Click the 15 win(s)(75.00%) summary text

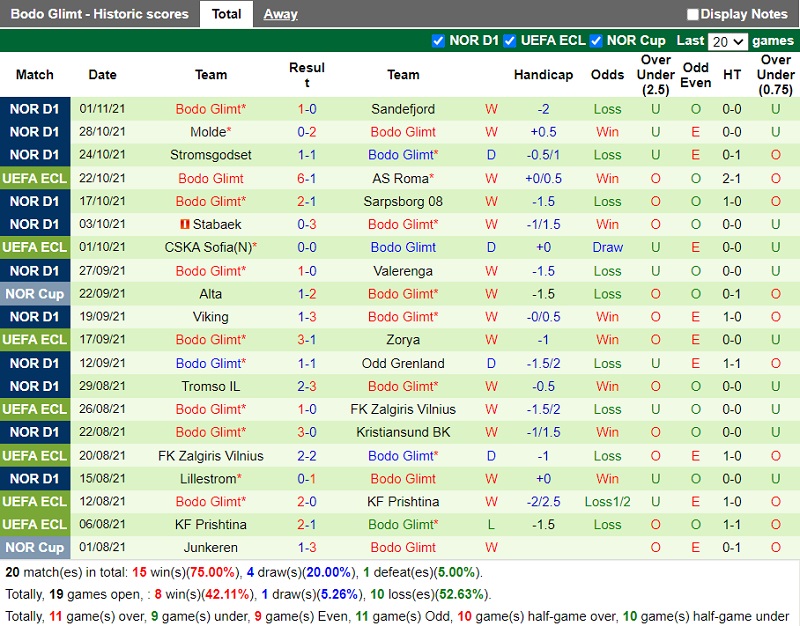(186, 572)
